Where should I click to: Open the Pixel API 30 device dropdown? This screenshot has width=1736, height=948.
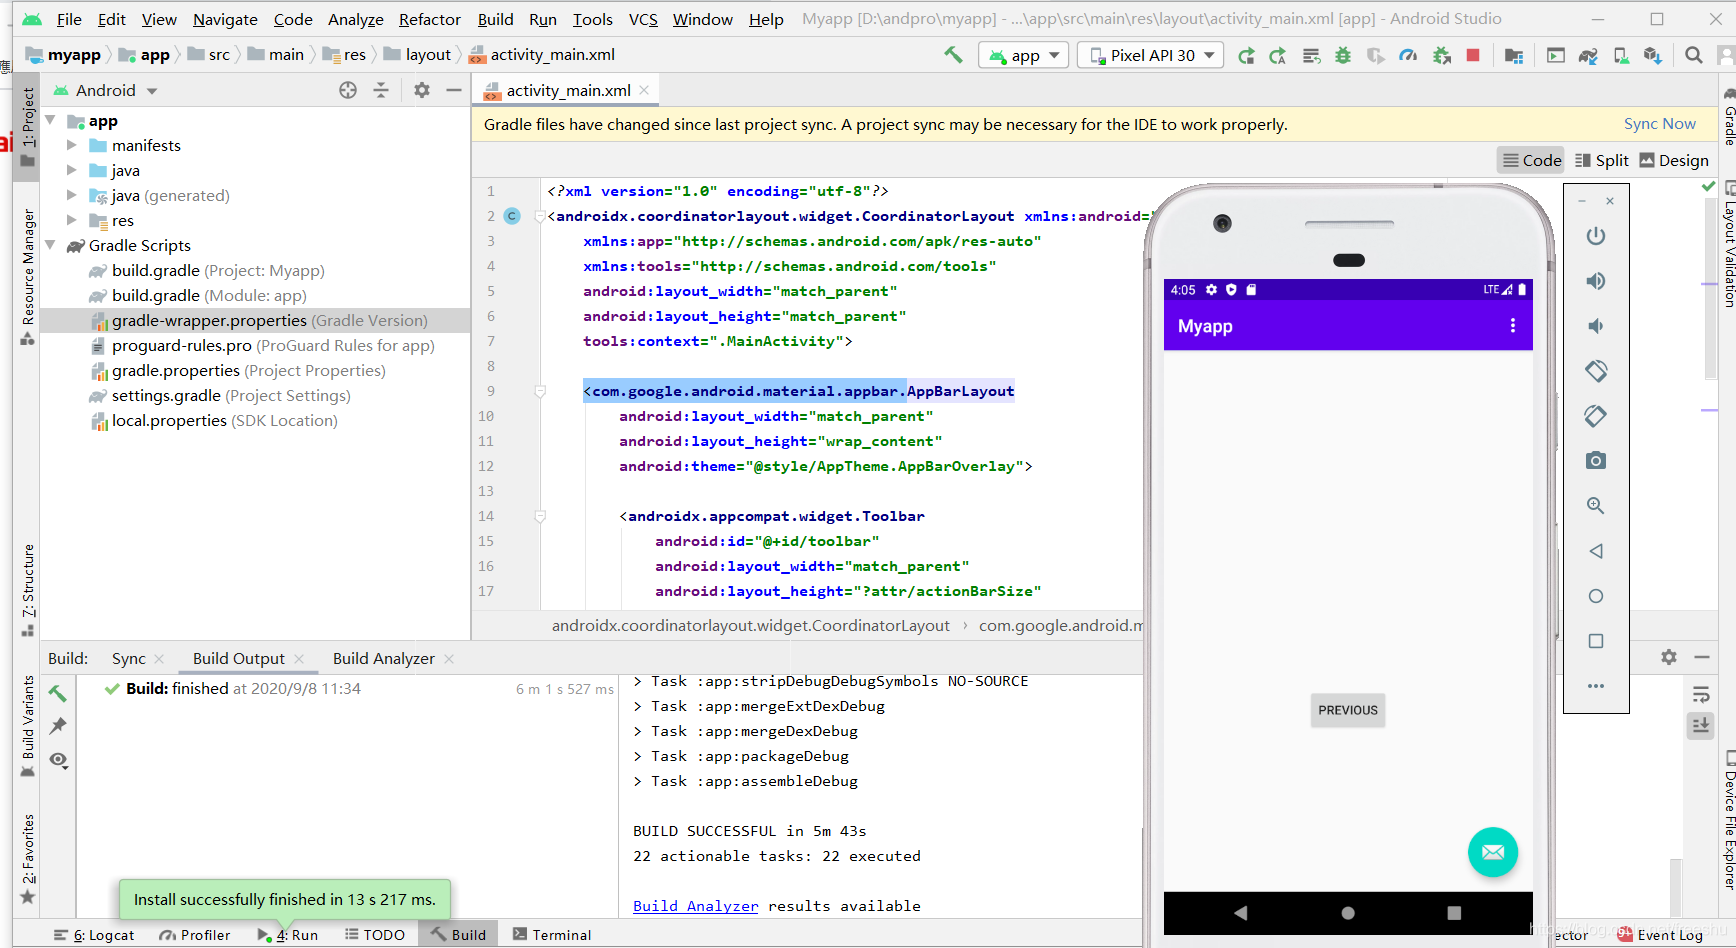tap(1151, 56)
